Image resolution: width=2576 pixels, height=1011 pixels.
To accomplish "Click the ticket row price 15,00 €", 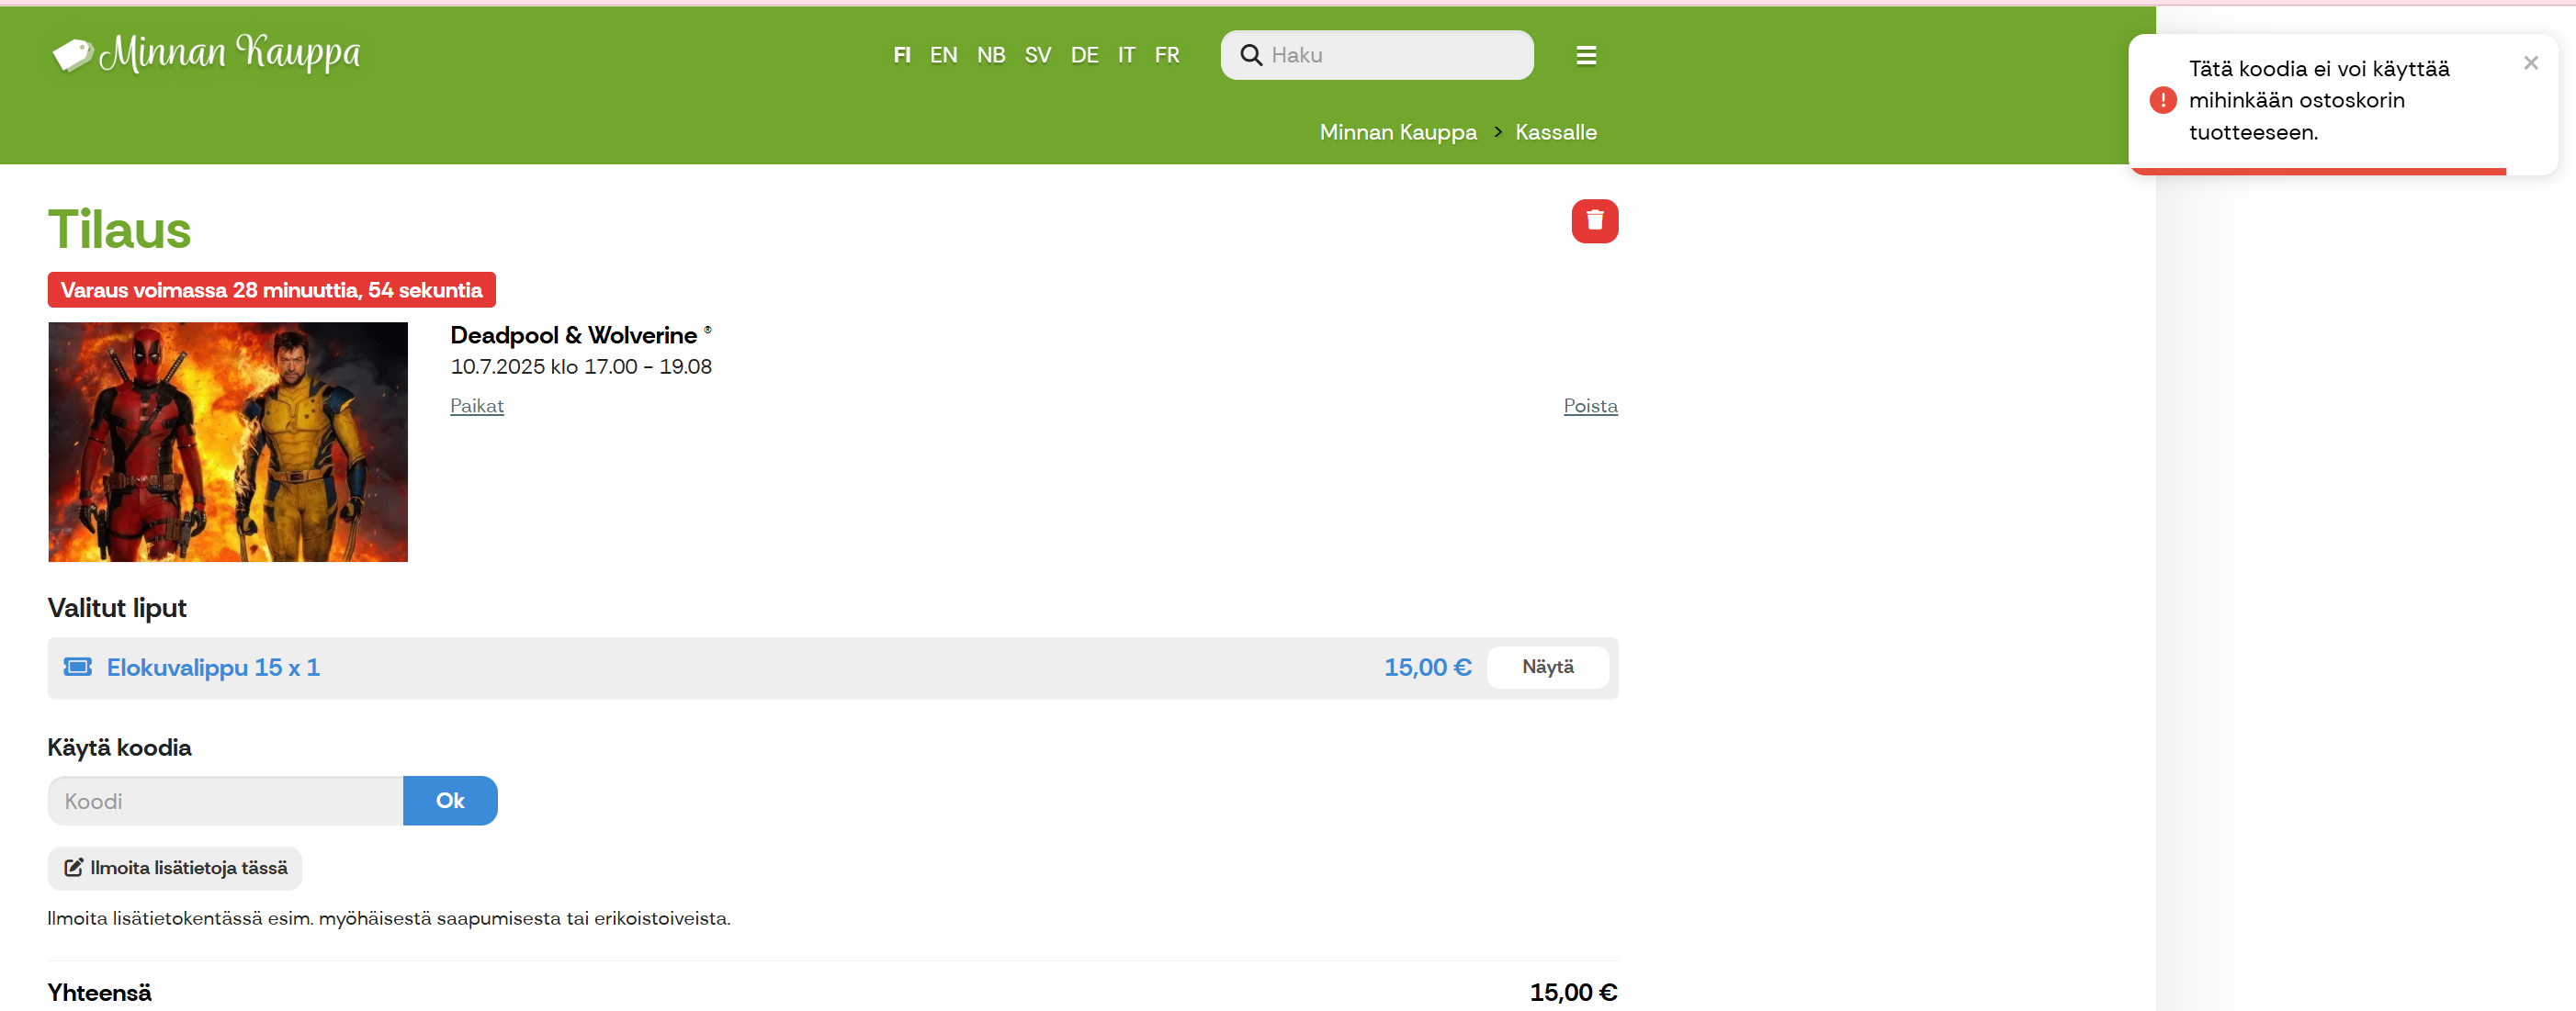I will click(x=1427, y=667).
